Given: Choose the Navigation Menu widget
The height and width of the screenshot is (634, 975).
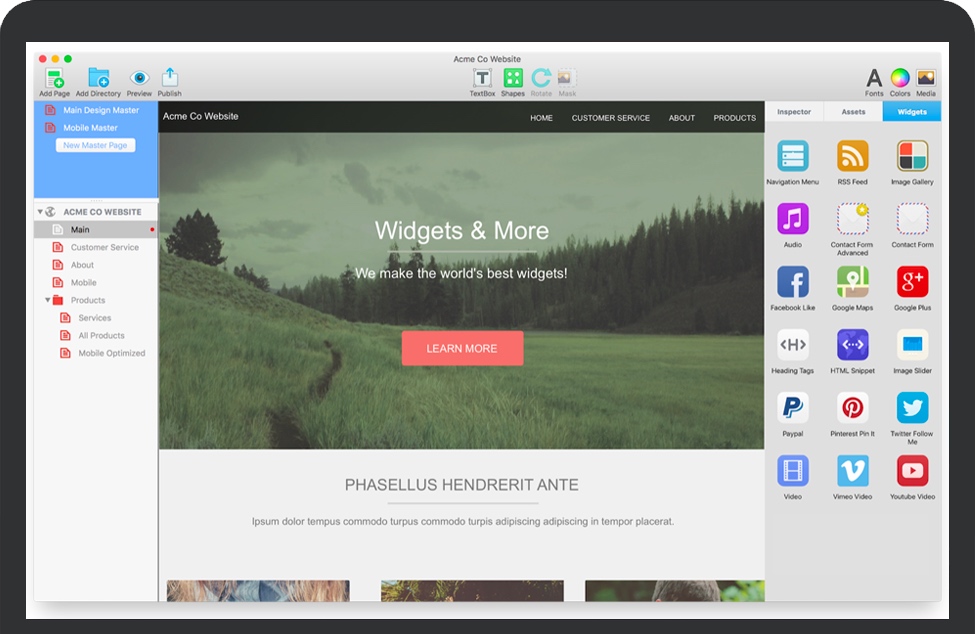Looking at the screenshot, I should tap(793, 156).
